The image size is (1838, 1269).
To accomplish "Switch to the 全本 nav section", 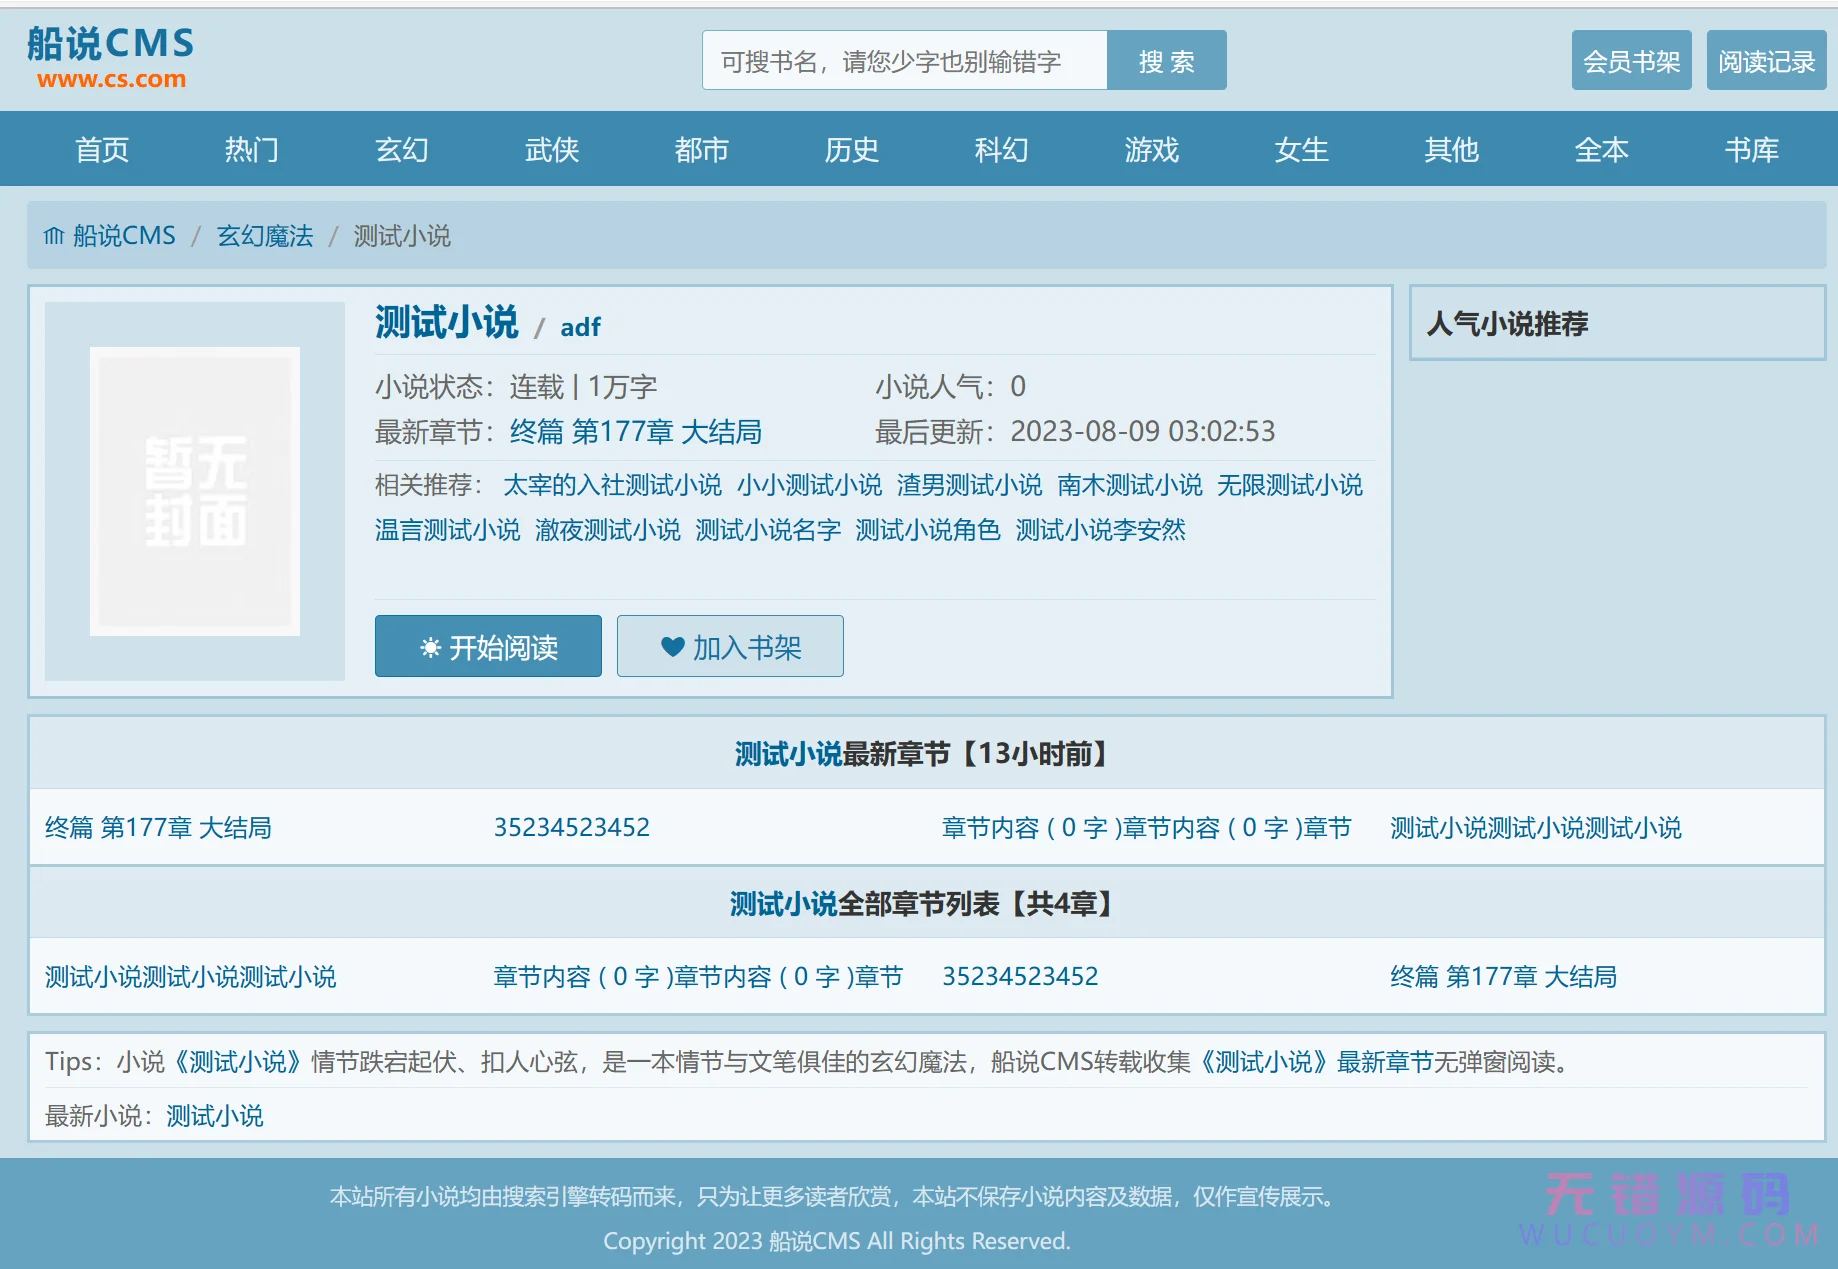I will tap(1601, 149).
